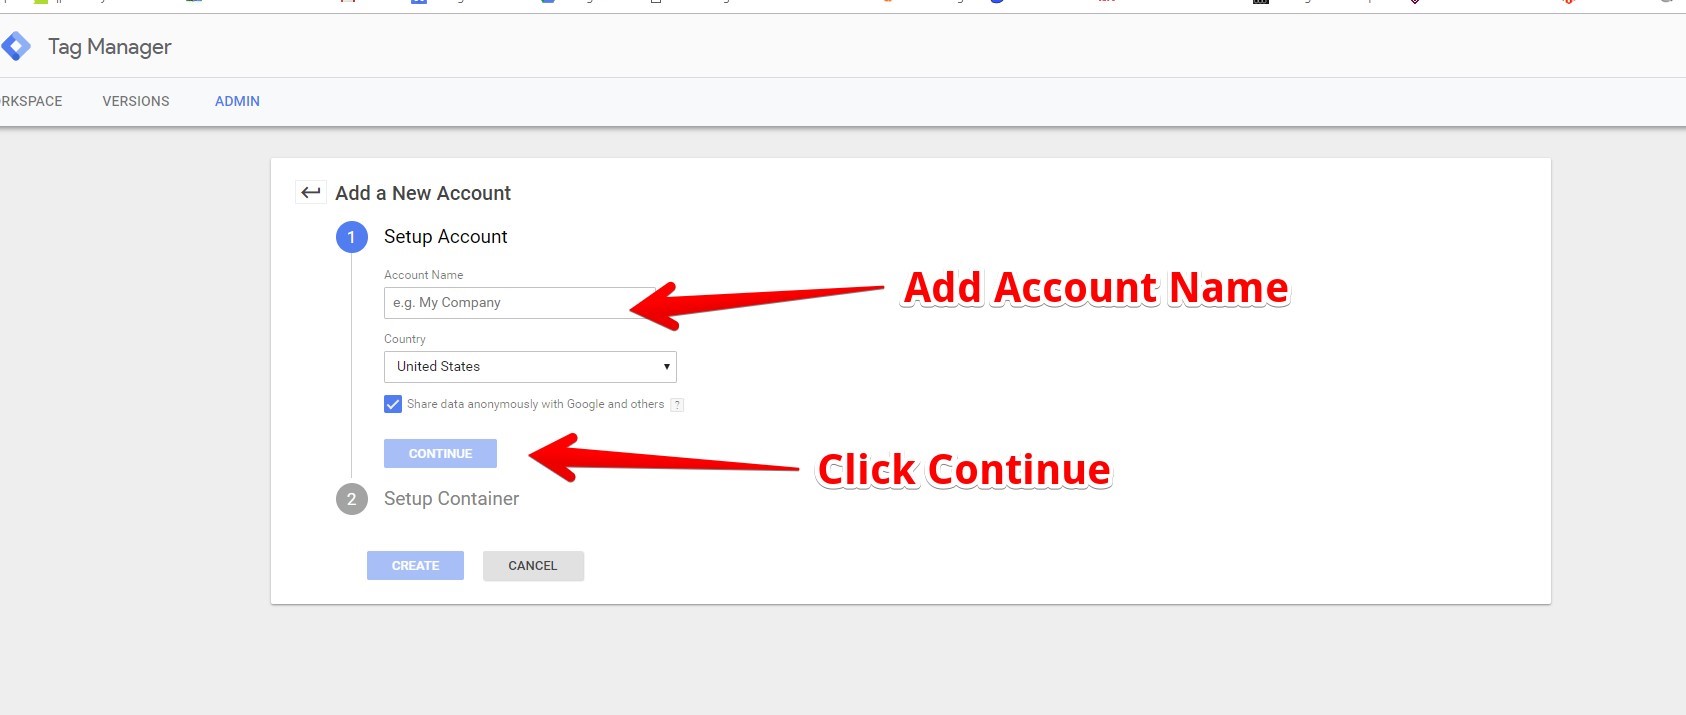Click the Create button

tap(415, 566)
